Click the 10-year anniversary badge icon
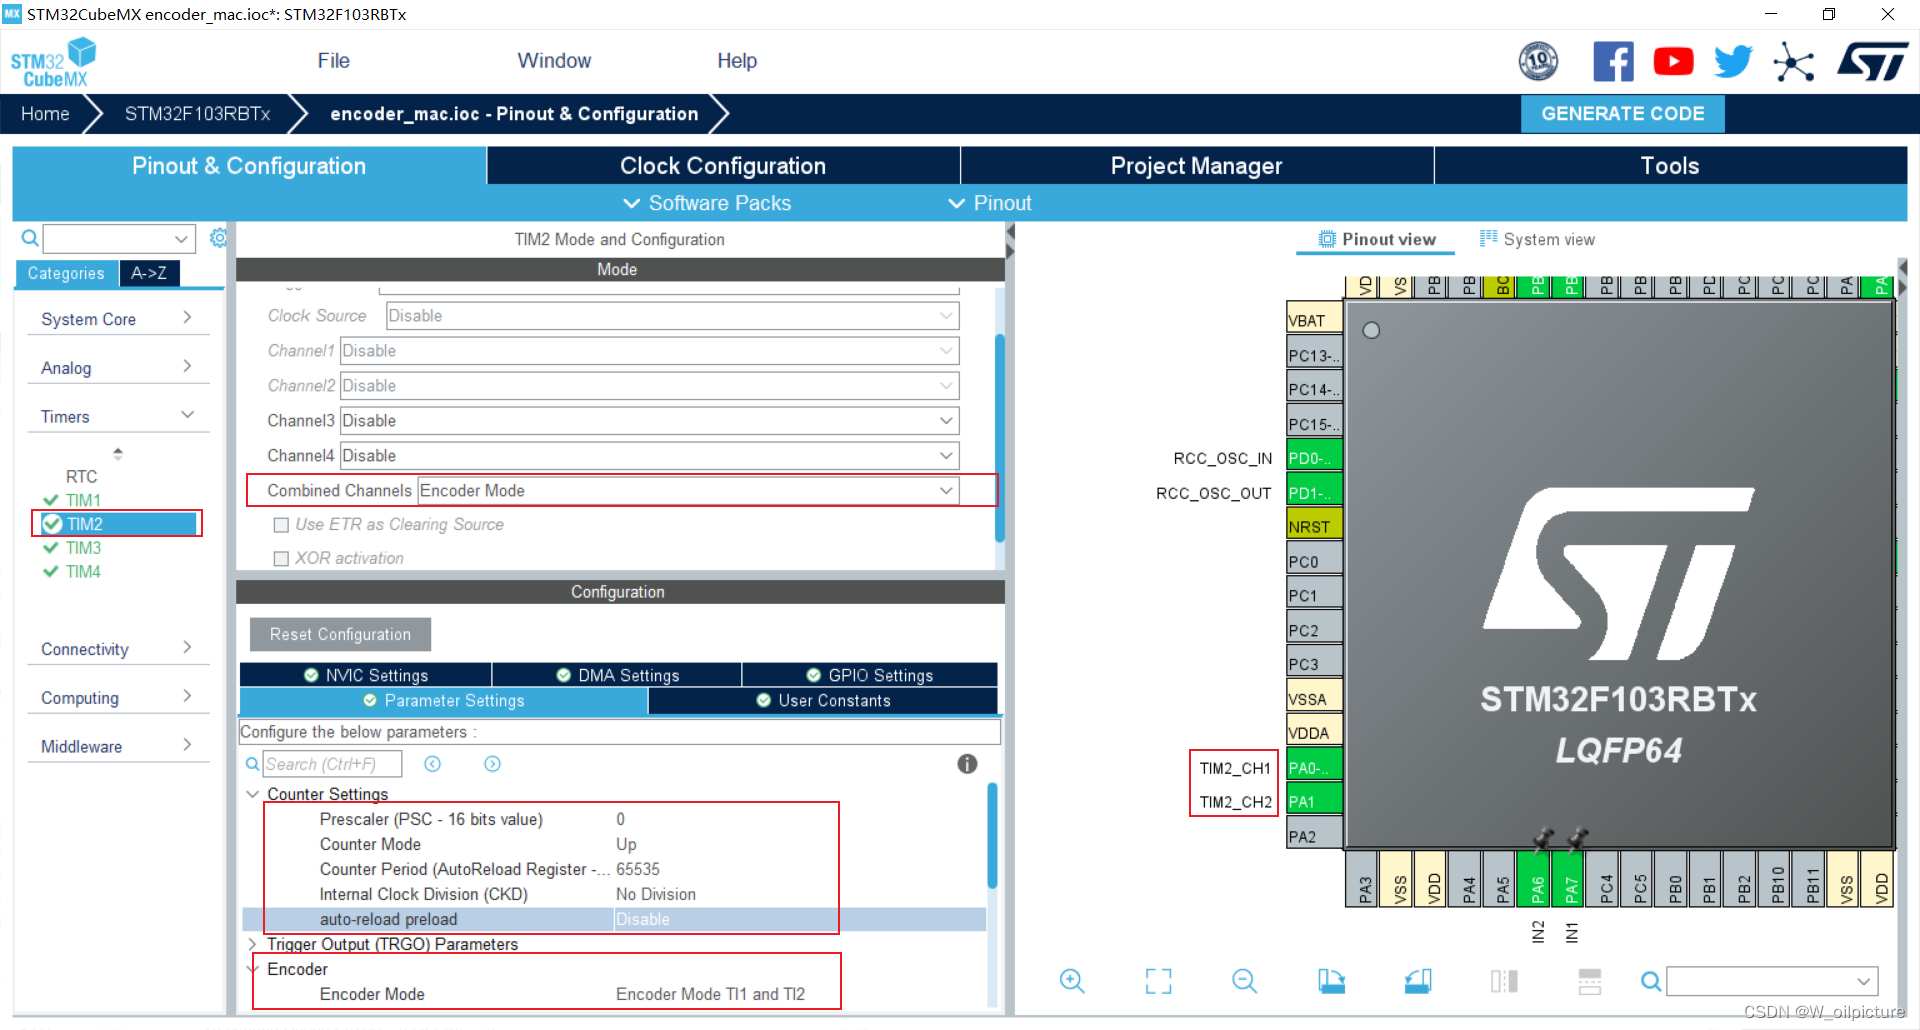Image resolution: width=1920 pixels, height=1030 pixels. click(x=1538, y=62)
